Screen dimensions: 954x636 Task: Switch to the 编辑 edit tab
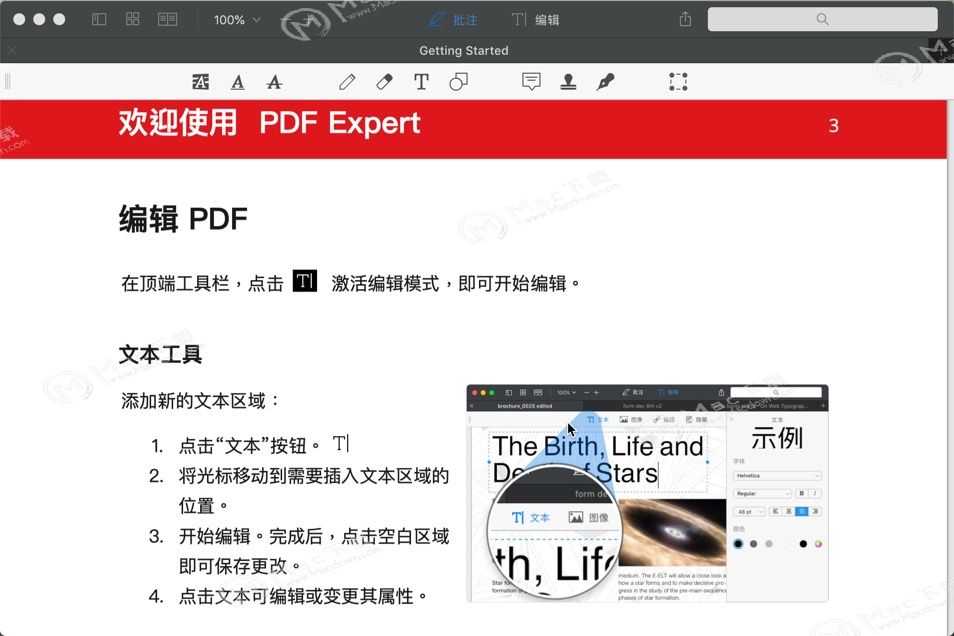click(535, 20)
